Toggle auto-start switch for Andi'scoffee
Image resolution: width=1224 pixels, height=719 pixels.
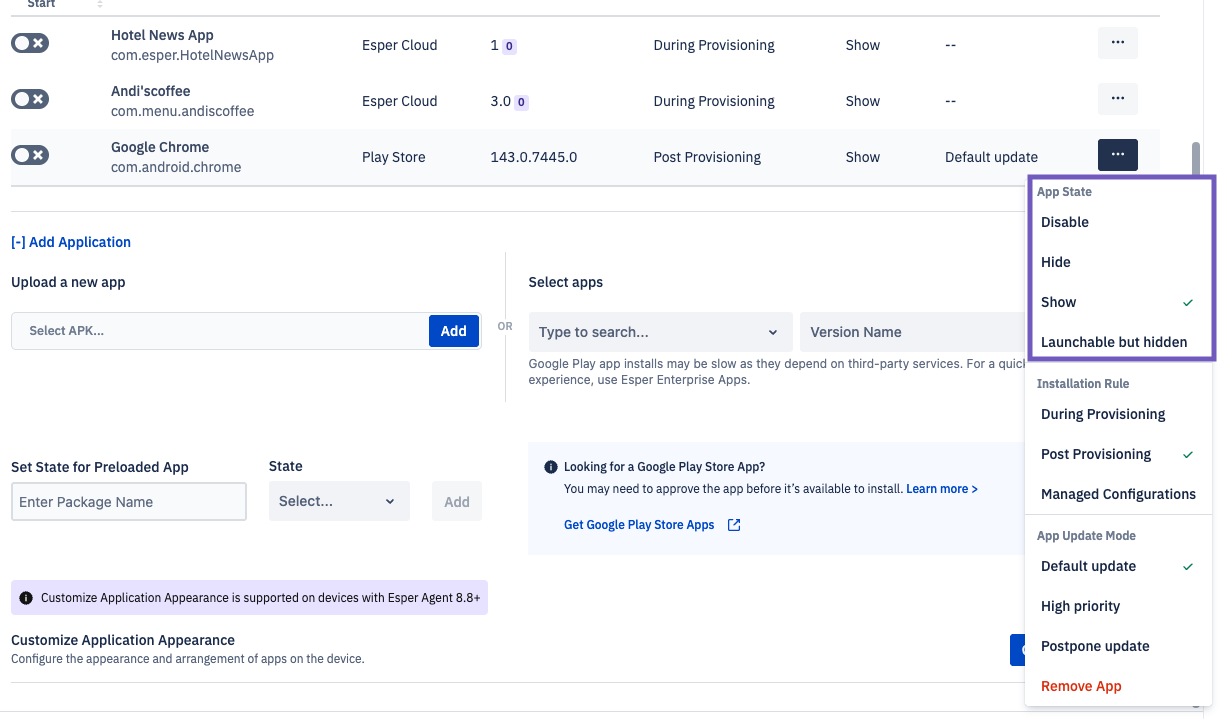tap(30, 99)
